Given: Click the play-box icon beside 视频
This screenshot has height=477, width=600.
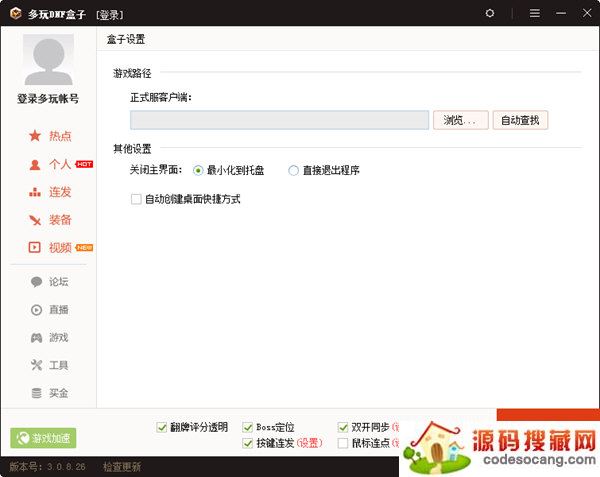Looking at the screenshot, I should coord(35,247).
